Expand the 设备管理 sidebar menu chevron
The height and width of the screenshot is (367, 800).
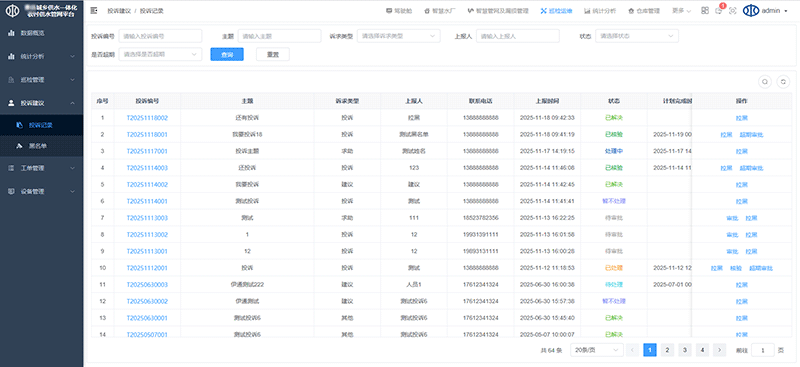pyautogui.click(x=72, y=191)
